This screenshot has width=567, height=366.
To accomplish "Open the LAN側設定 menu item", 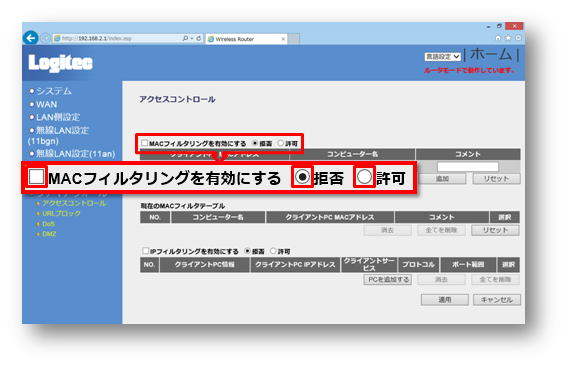I will 58,117.
